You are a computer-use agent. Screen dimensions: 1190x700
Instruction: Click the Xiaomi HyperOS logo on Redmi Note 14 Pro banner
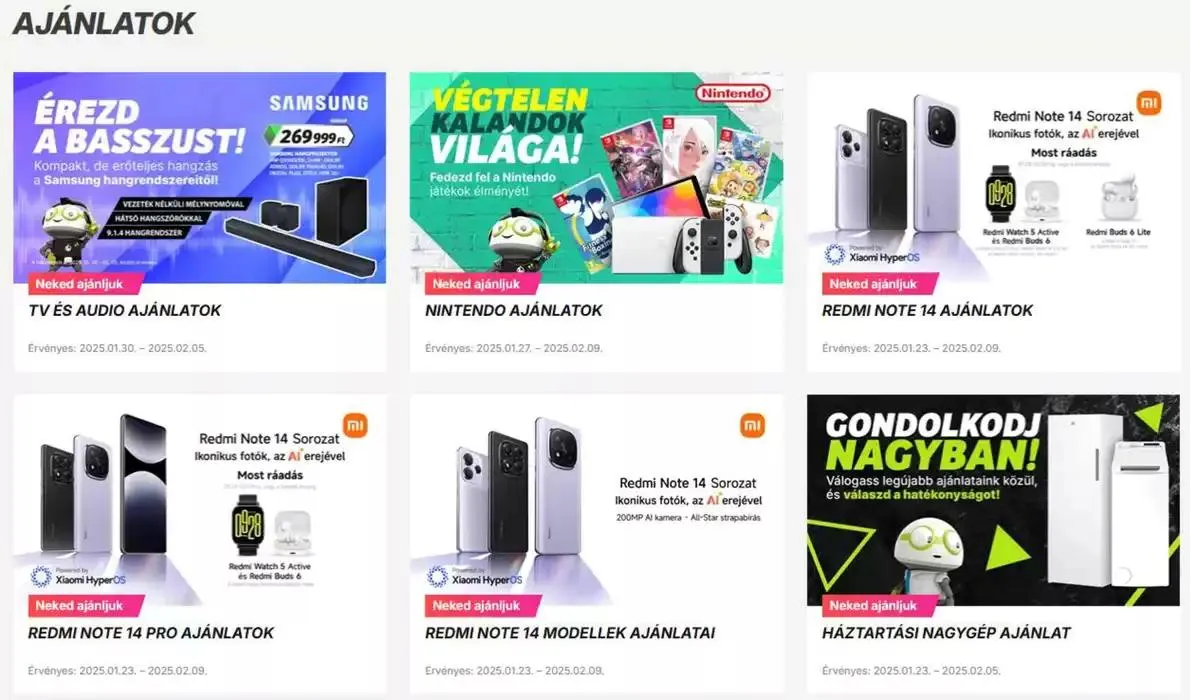point(78,577)
